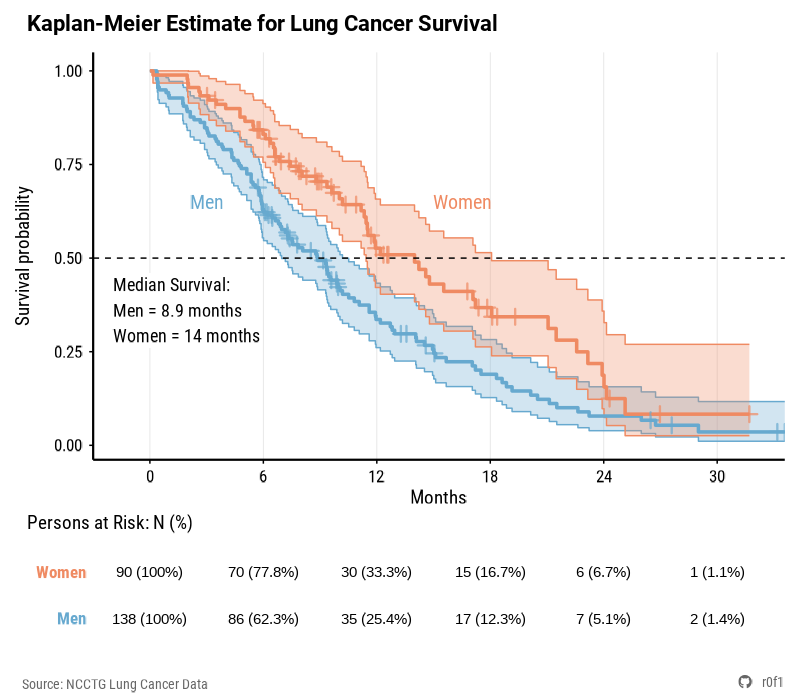Screen dimensions: 800x700
Task: Click the 'Men = 8.9 months' text
Action: 177,311
